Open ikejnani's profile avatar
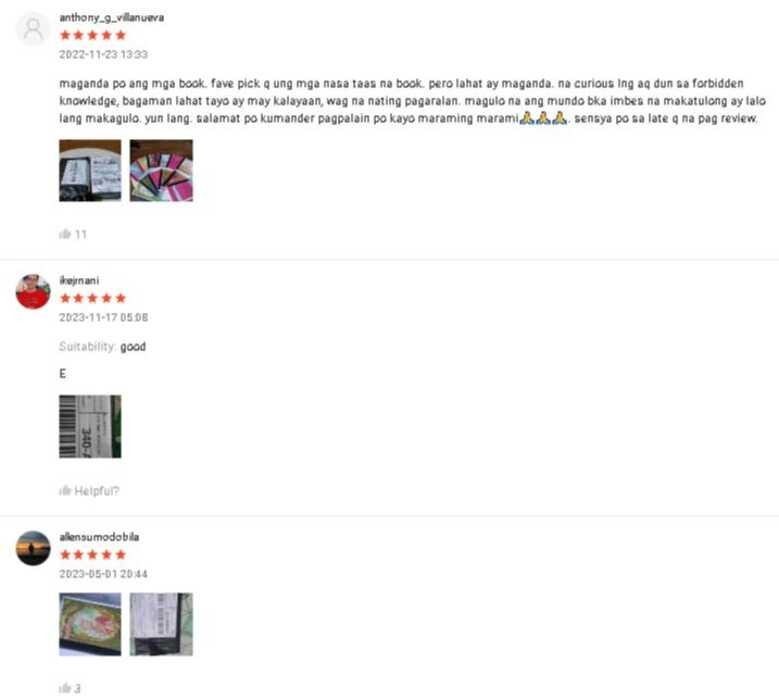Screen dimensions: 779x700 click(33, 292)
